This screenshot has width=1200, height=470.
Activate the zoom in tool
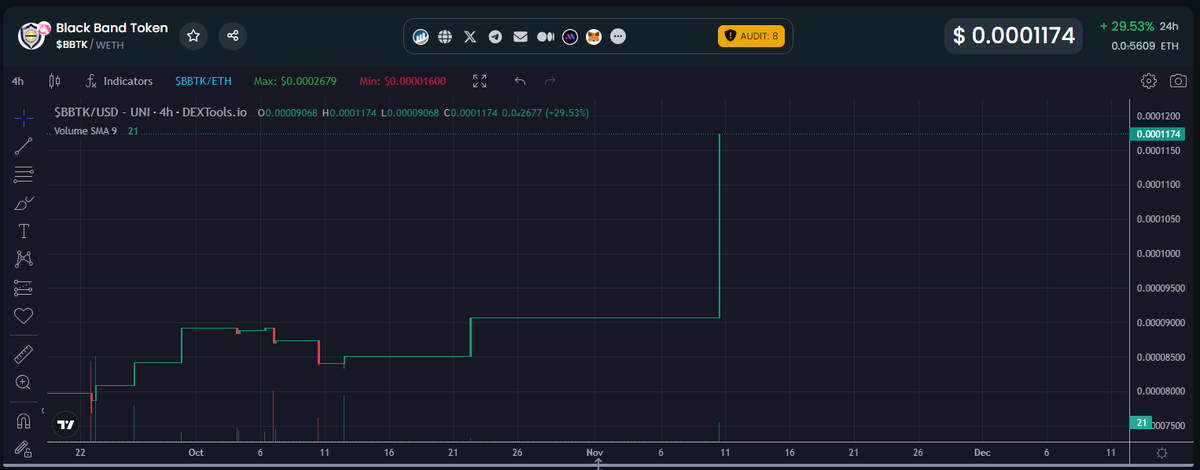pyautogui.click(x=23, y=382)
